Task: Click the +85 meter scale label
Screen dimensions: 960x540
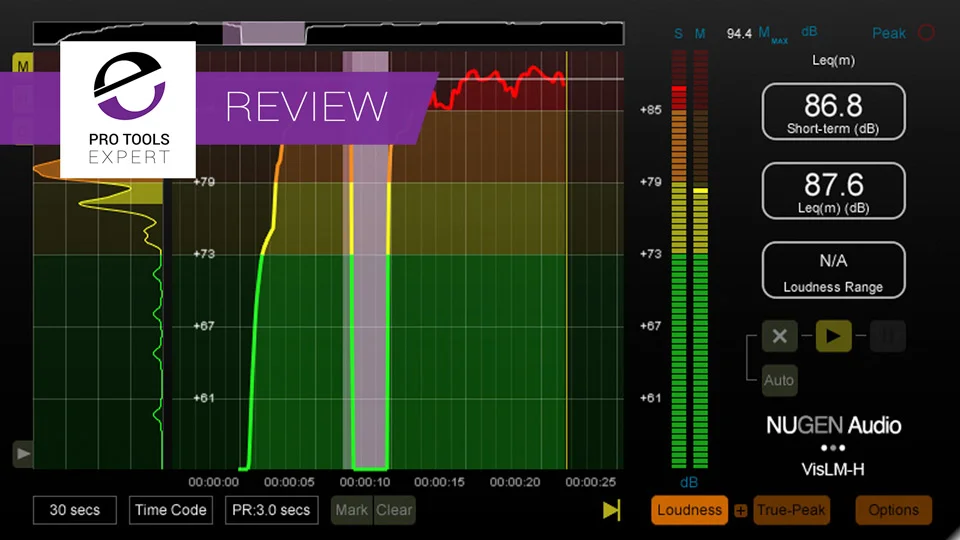Action: click(651, 110)
